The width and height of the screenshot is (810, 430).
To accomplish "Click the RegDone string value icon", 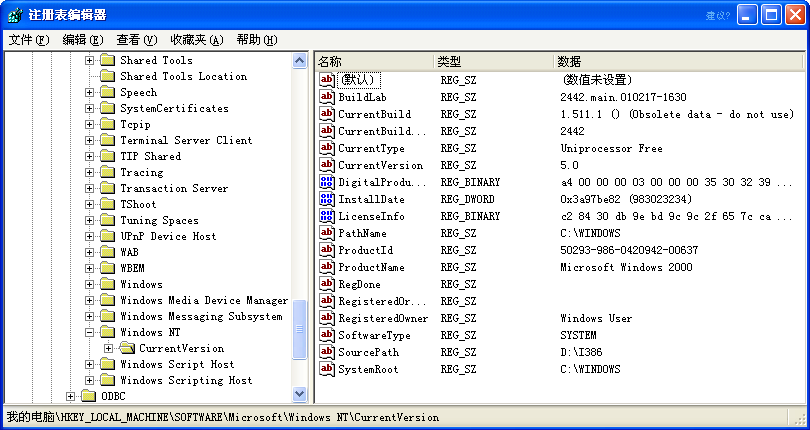I will (326, 284).
